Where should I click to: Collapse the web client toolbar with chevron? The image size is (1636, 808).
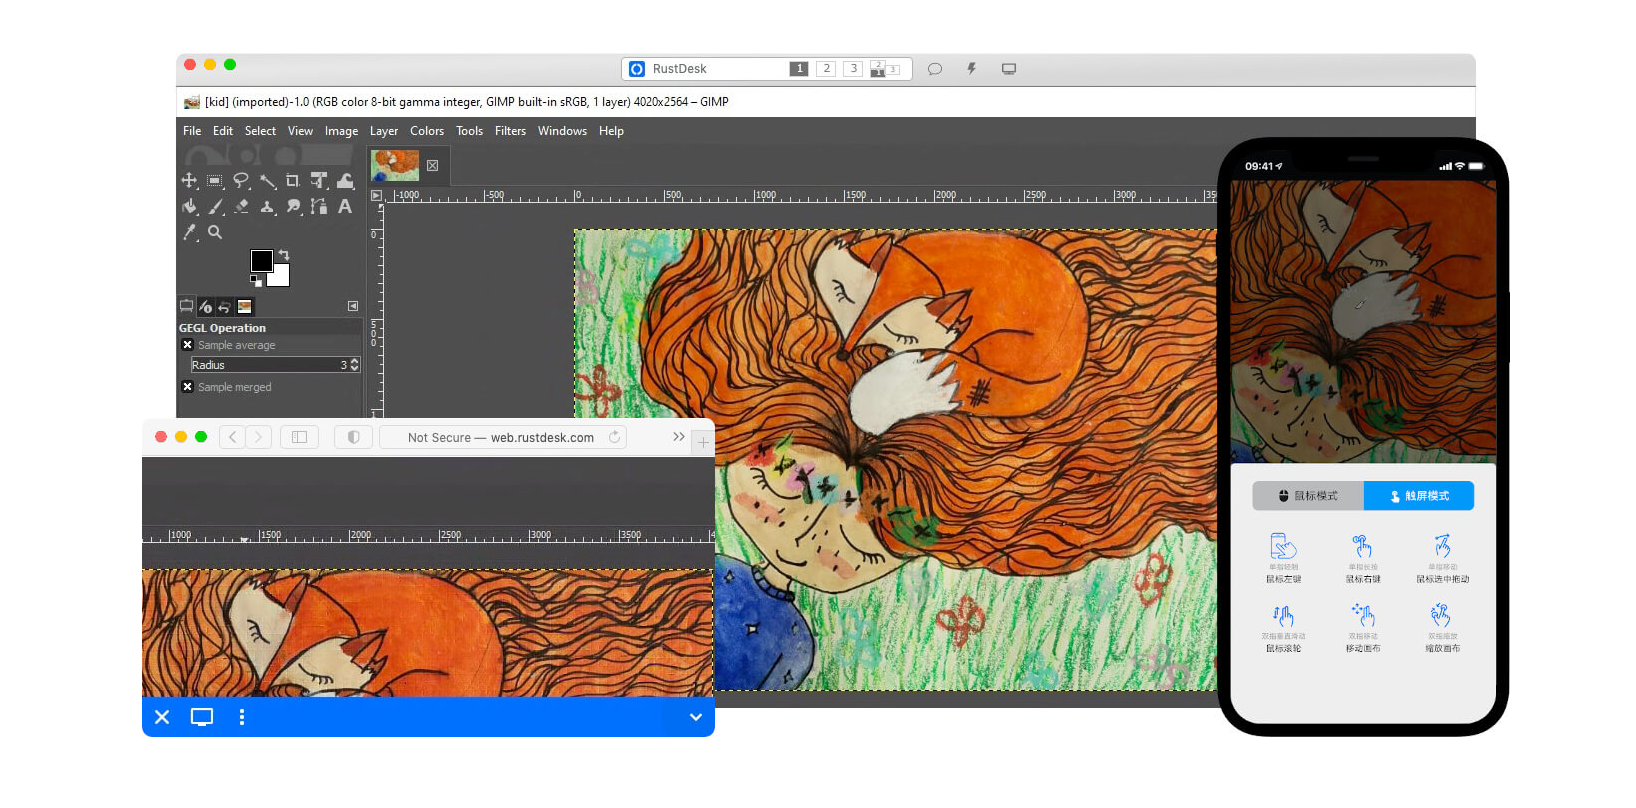click(x=696, y=717)
